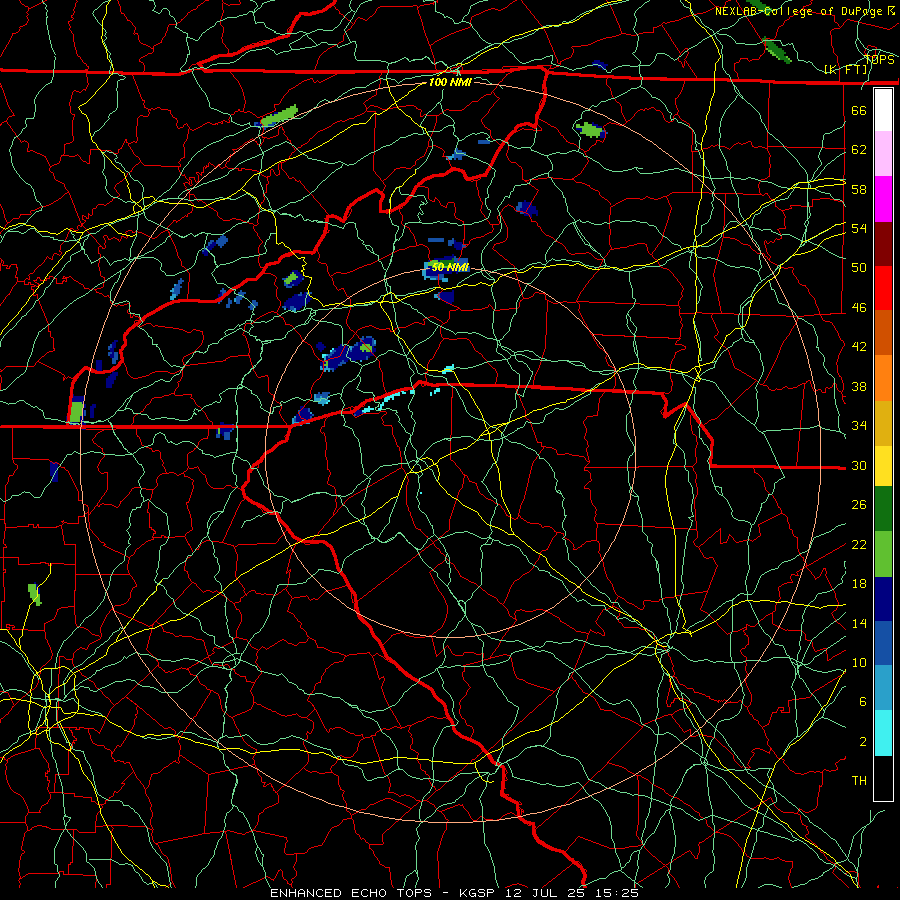The width and height of the screenshot is (900, 900).
Task: Click the magenta legend swatch
Action: point(883,199)
